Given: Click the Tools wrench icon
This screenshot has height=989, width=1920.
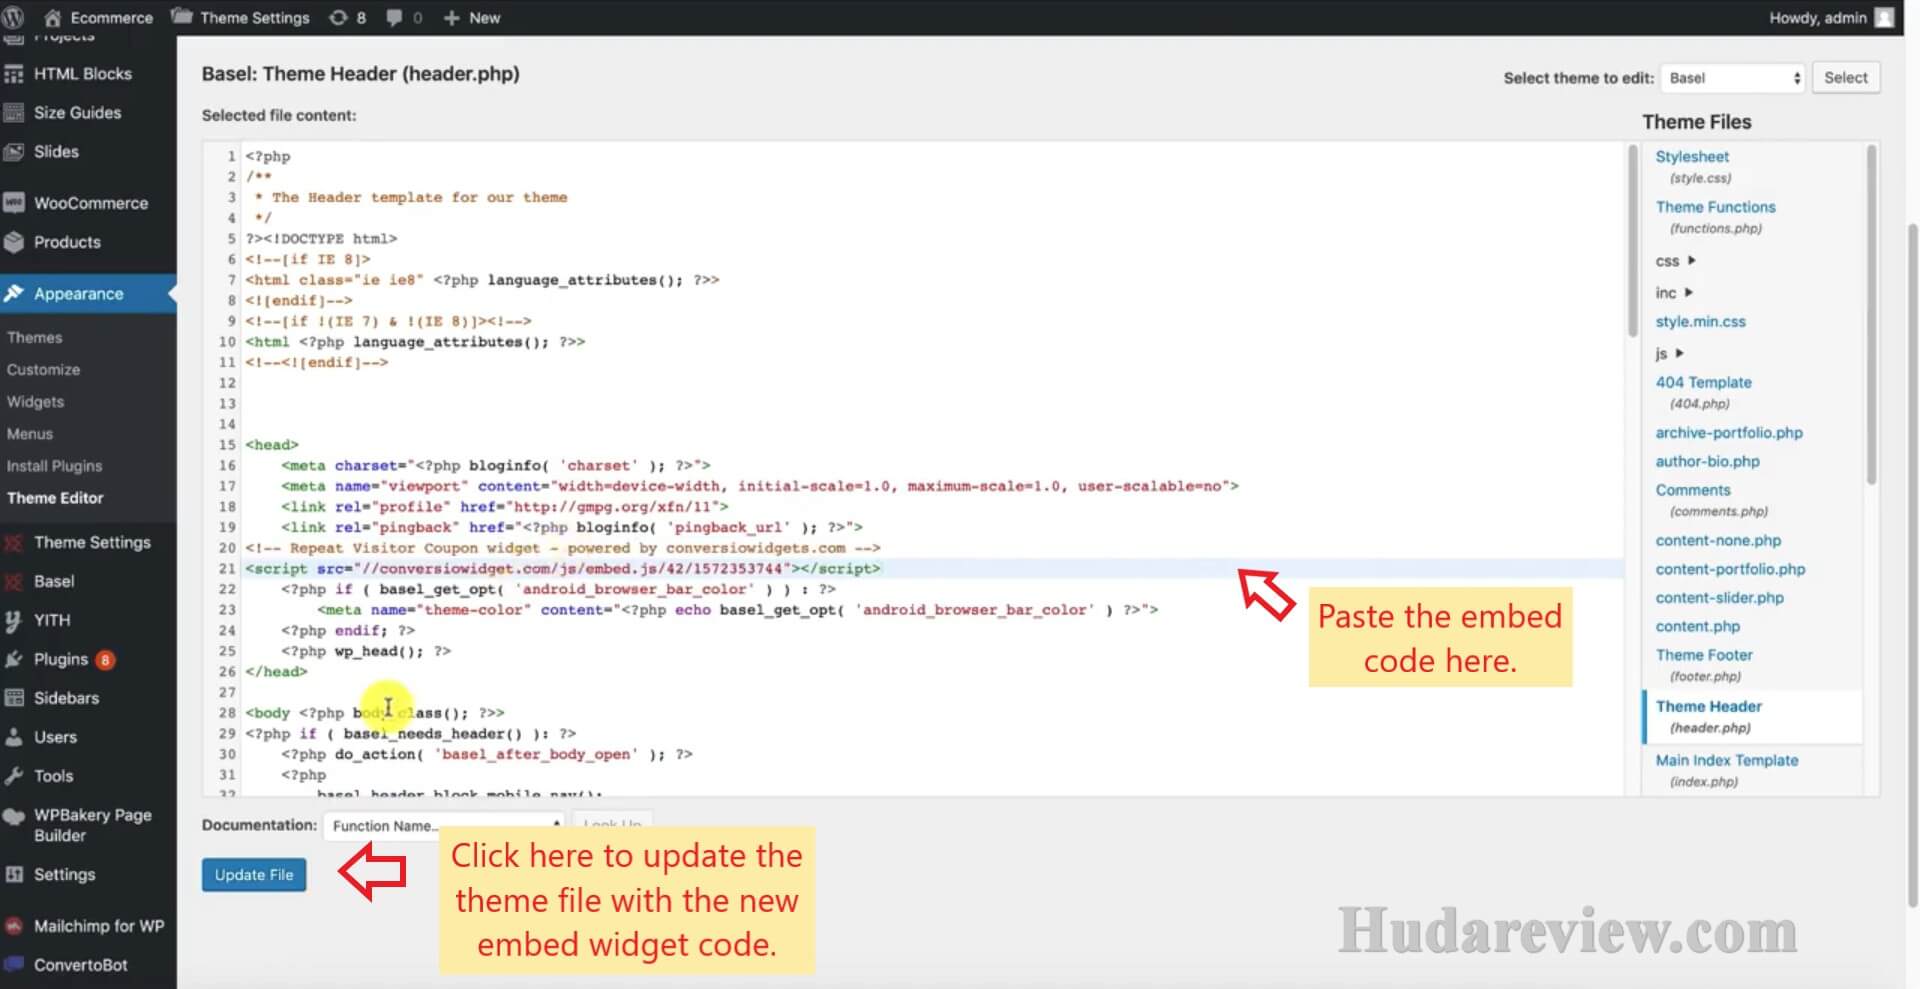Looking at the screenshot, I should click(x=14, y=776).
